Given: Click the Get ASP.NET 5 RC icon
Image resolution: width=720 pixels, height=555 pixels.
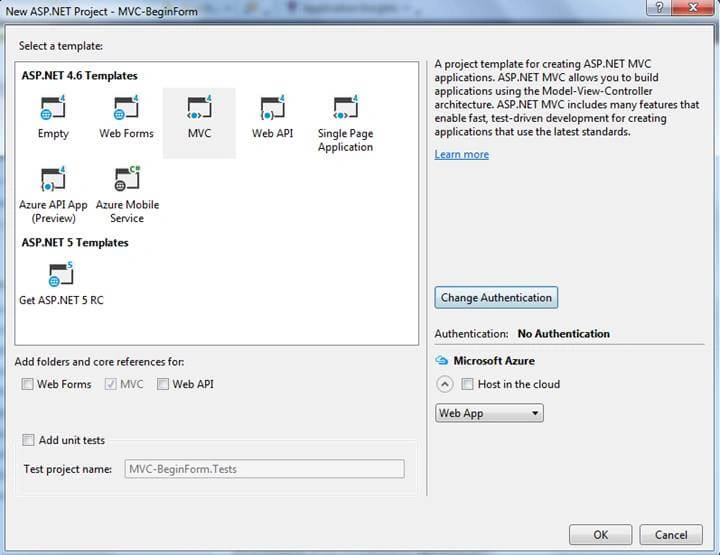Looking at the screenshot, I should tap(61, 274).
